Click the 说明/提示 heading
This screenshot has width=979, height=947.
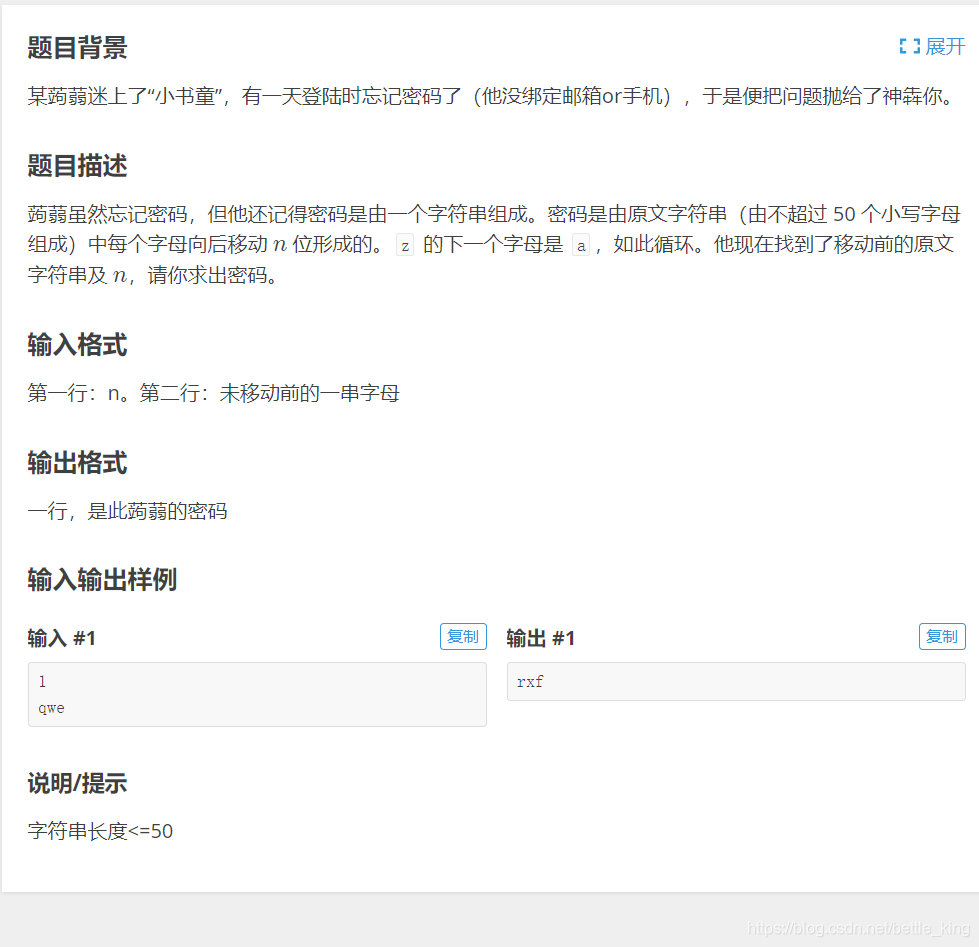click(x=77, y=784)
